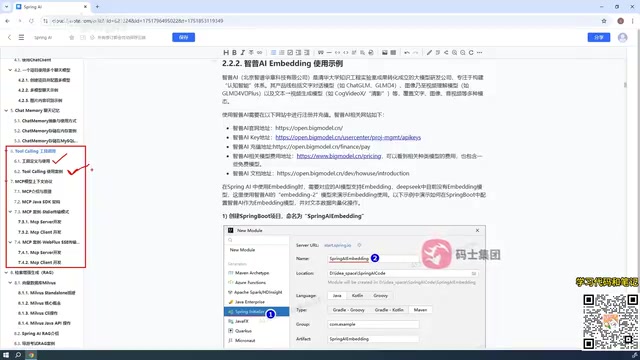Open outline item 7.4.2 Mcp Client
Viewport: 640px width, 360px height.
pyautogui.click(x=40, y=262)
